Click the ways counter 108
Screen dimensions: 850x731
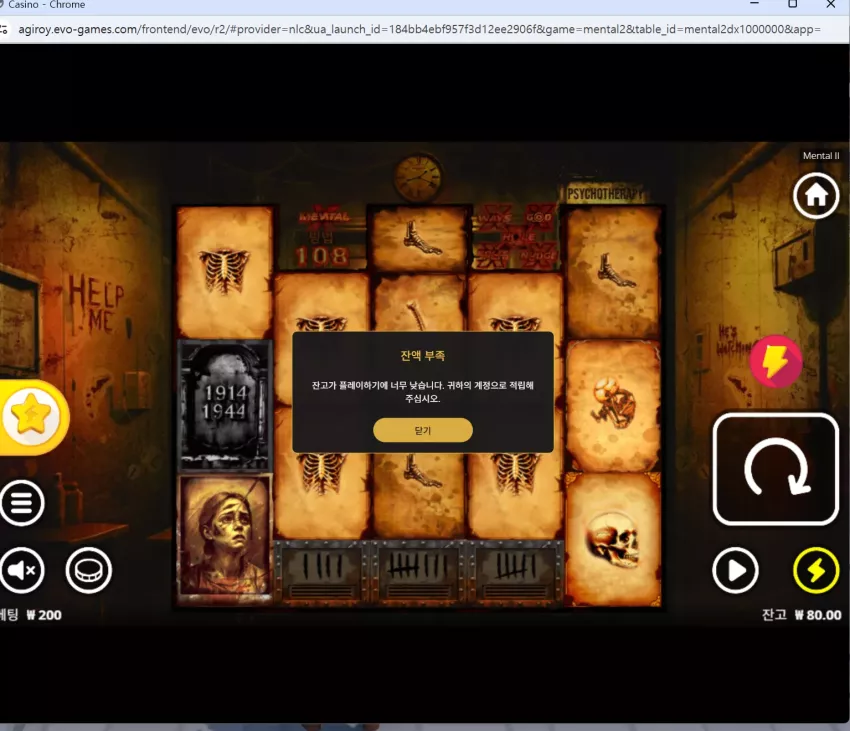coord(322,255)
